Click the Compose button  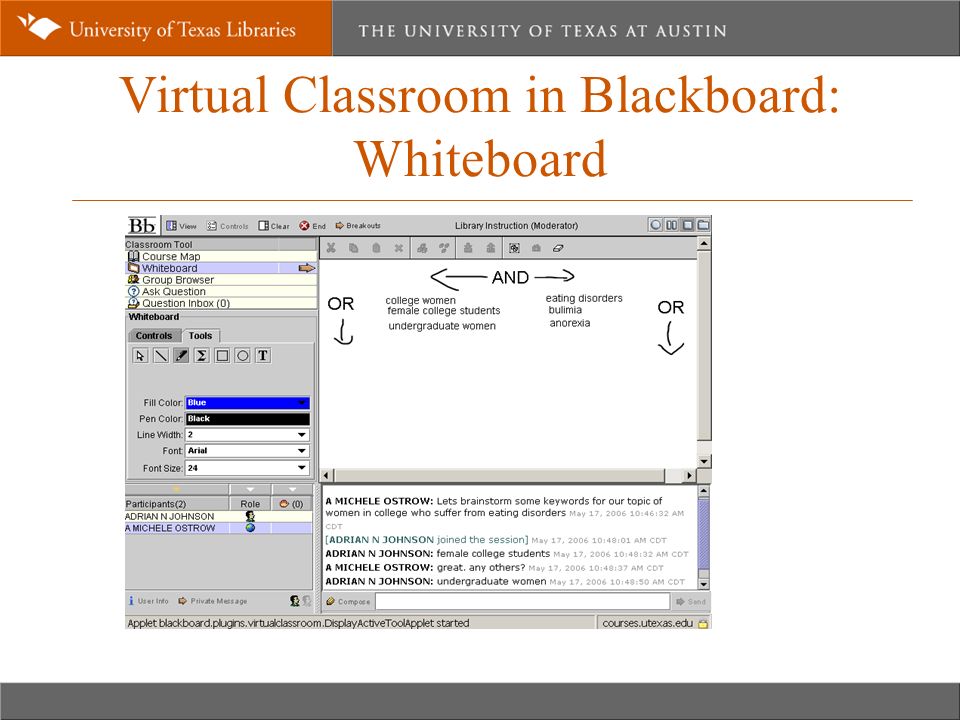348,602
